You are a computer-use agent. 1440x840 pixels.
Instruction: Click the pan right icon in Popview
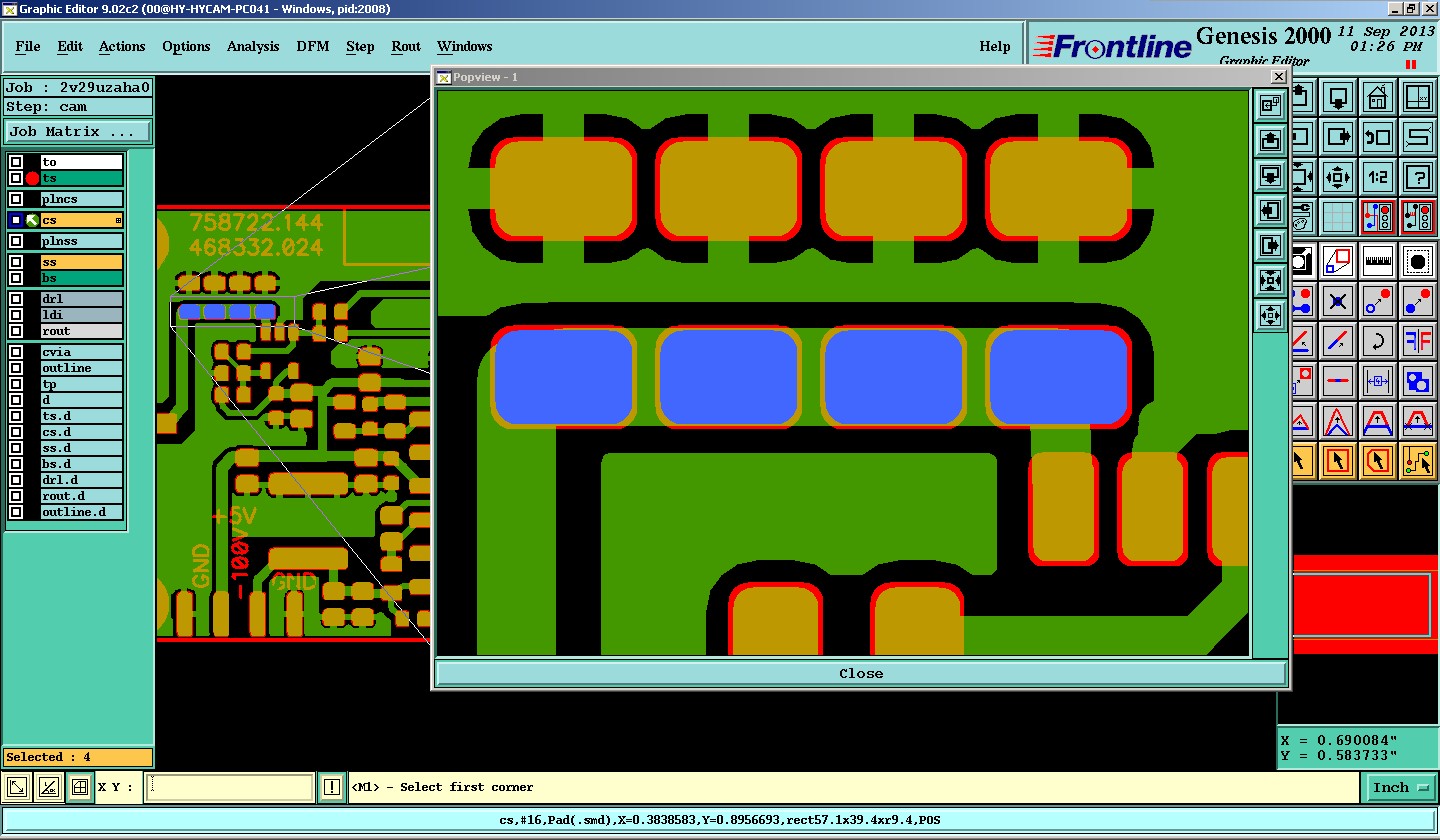[x=1270, y=245]
